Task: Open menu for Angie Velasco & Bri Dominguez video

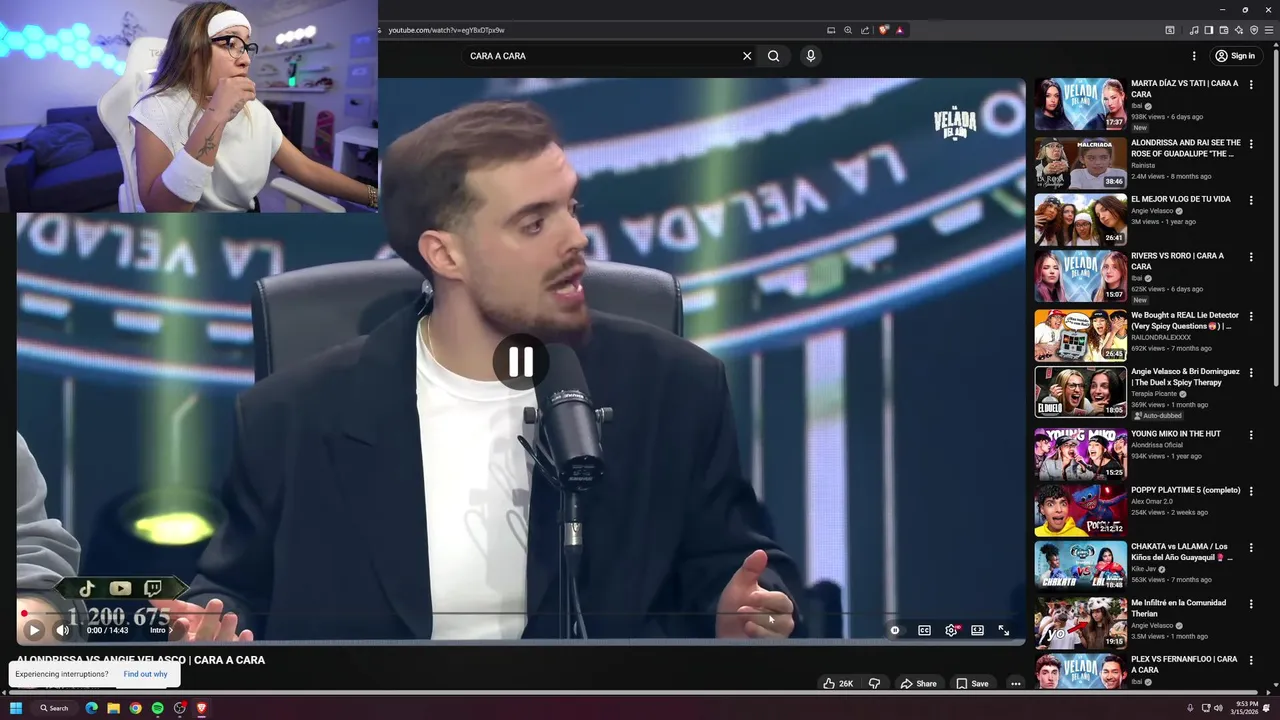Action: coord(1250,372)
